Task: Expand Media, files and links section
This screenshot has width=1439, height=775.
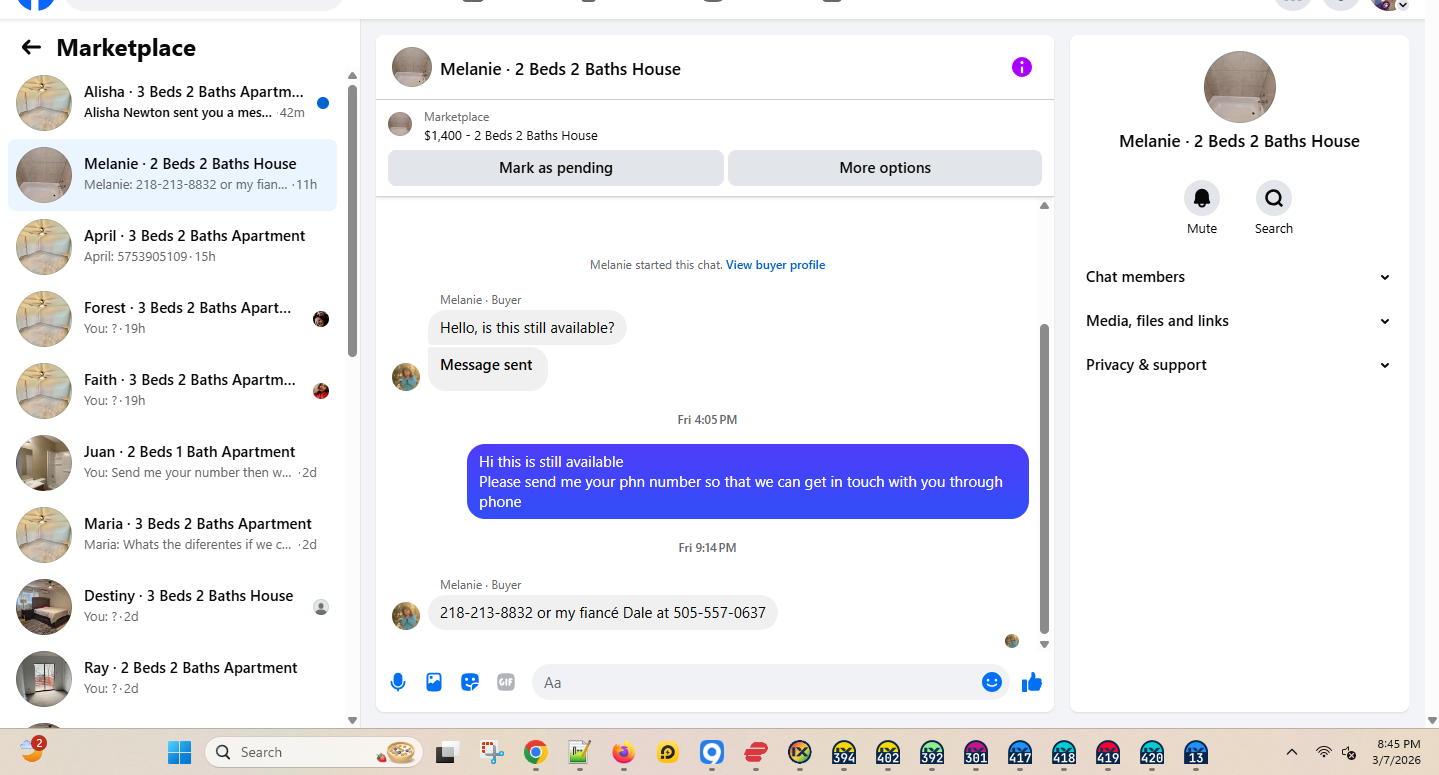Action: [x=1238, y=321]
